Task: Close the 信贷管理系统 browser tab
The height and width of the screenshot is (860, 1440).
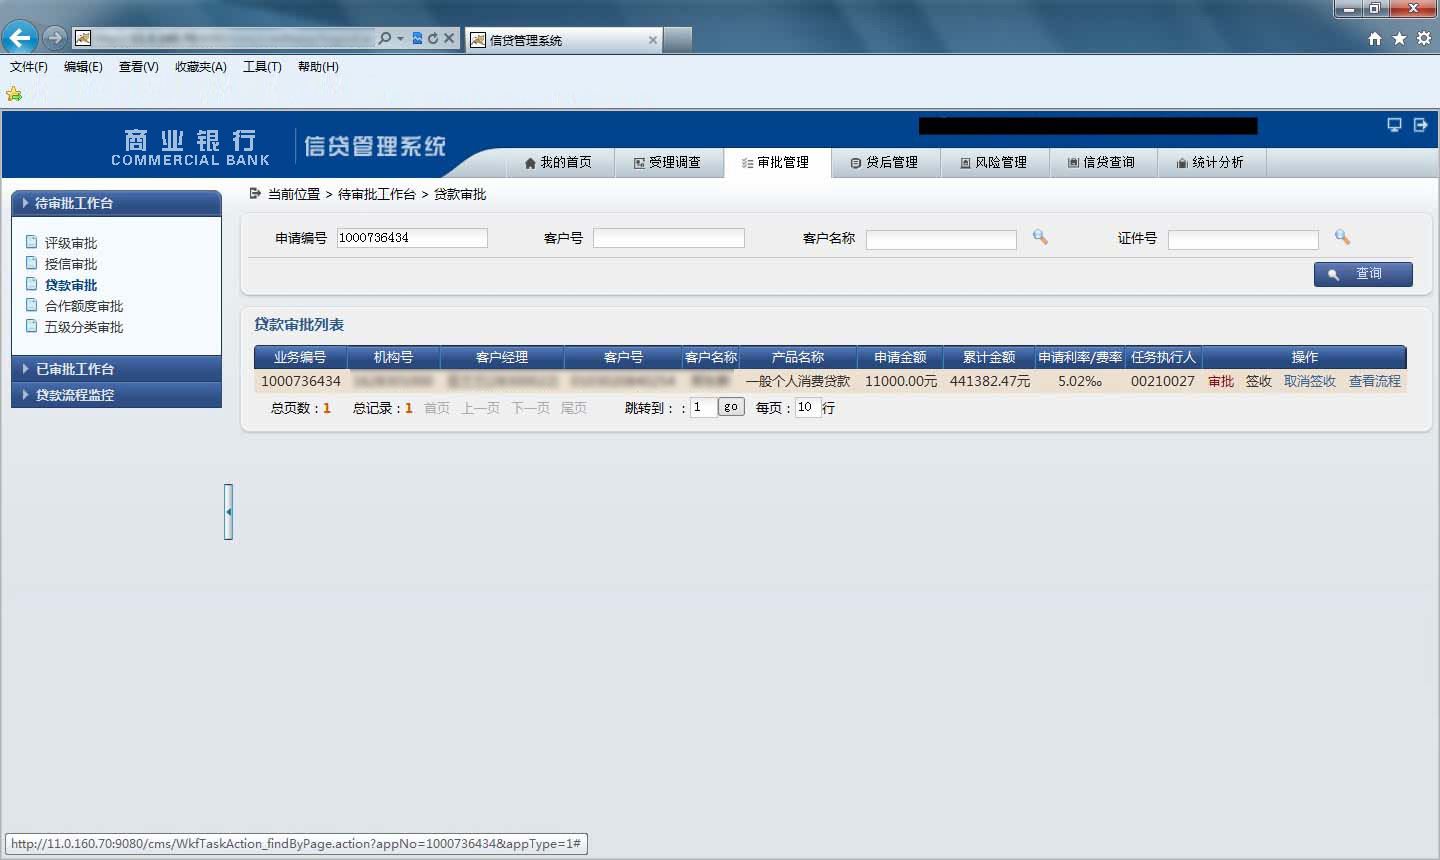Action: [653, 40]
